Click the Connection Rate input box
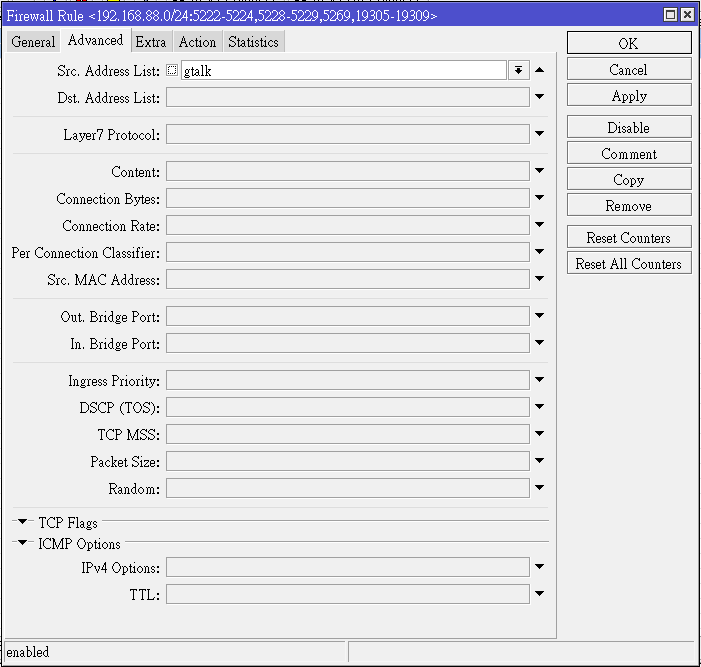 click(348, 225)
